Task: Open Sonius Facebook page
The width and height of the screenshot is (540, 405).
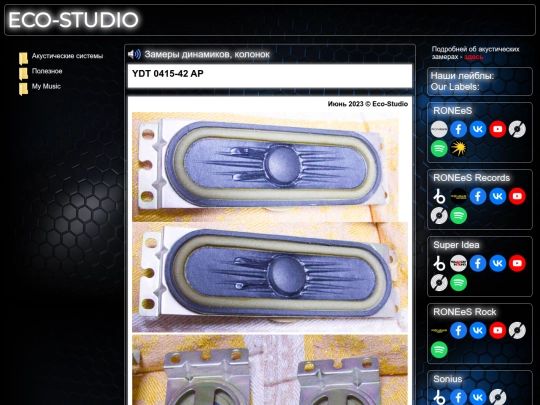Action: pos(458,397)
